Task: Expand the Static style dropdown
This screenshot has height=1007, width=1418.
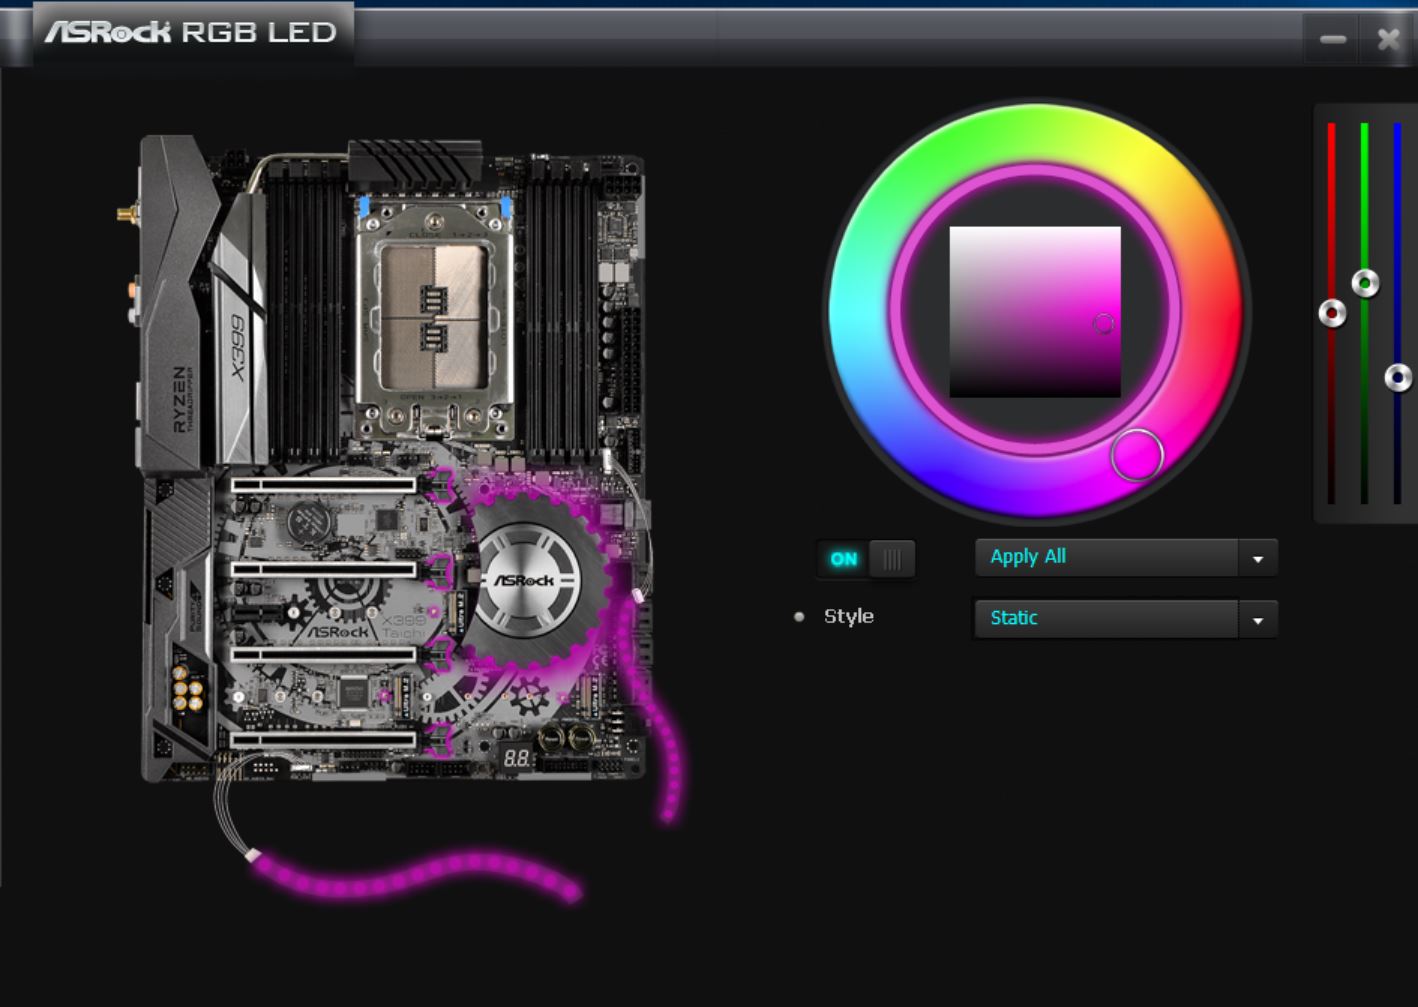Action: pyautogui.click(x=1126, y=618)
